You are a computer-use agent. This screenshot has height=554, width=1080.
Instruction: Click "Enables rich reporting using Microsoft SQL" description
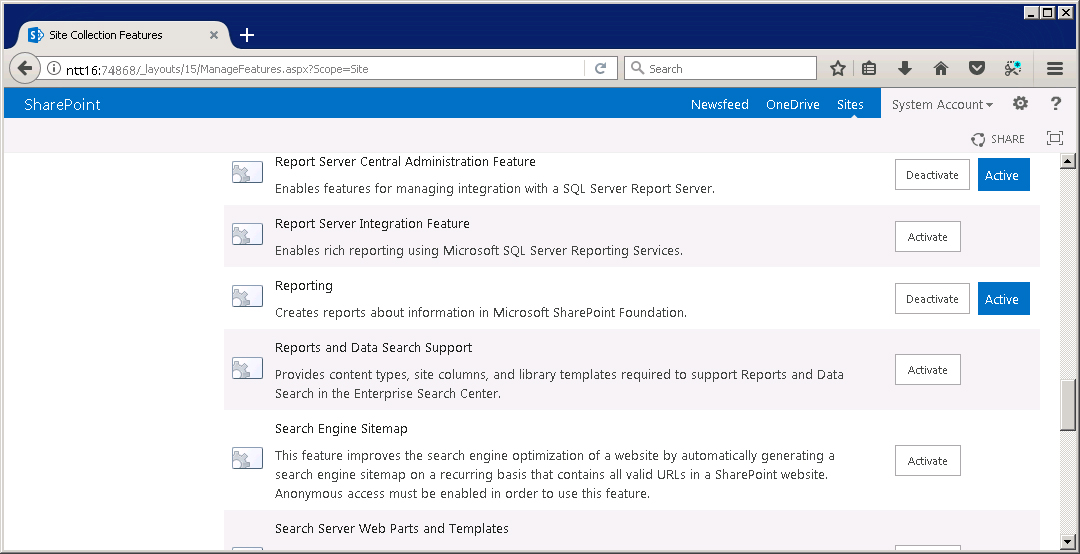coord(479,251)
